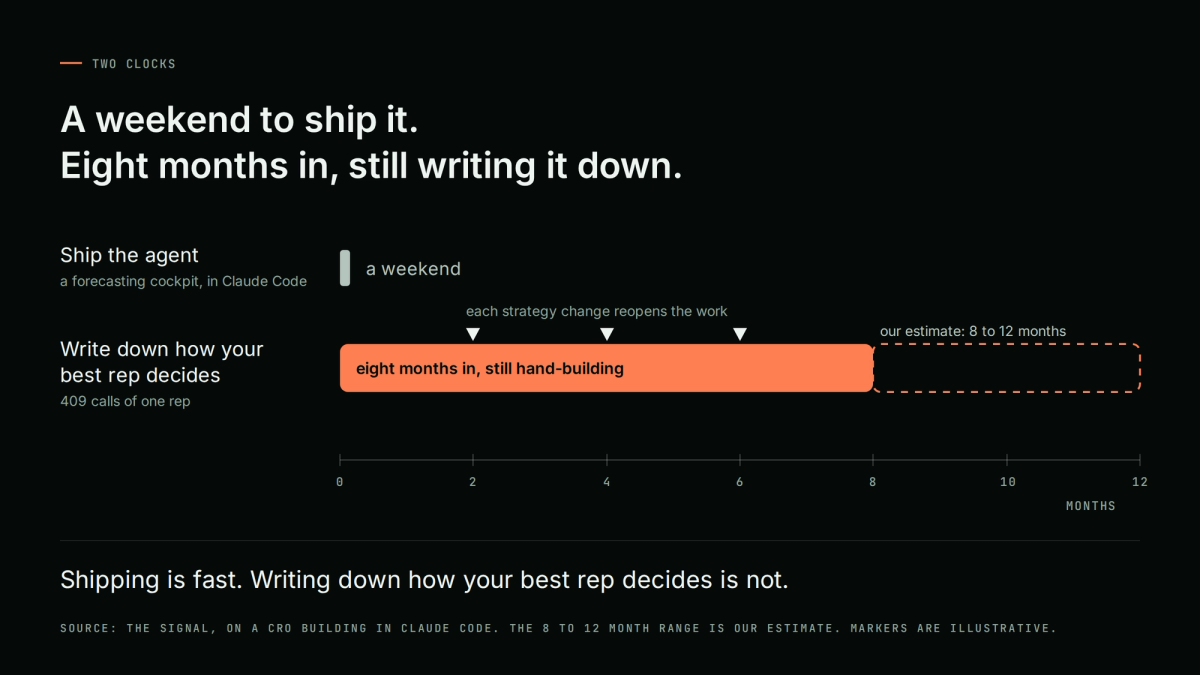Screen dimensions: 1200x675
Task: Click the 409 calls of one rep caption
Action: (125, 402)
